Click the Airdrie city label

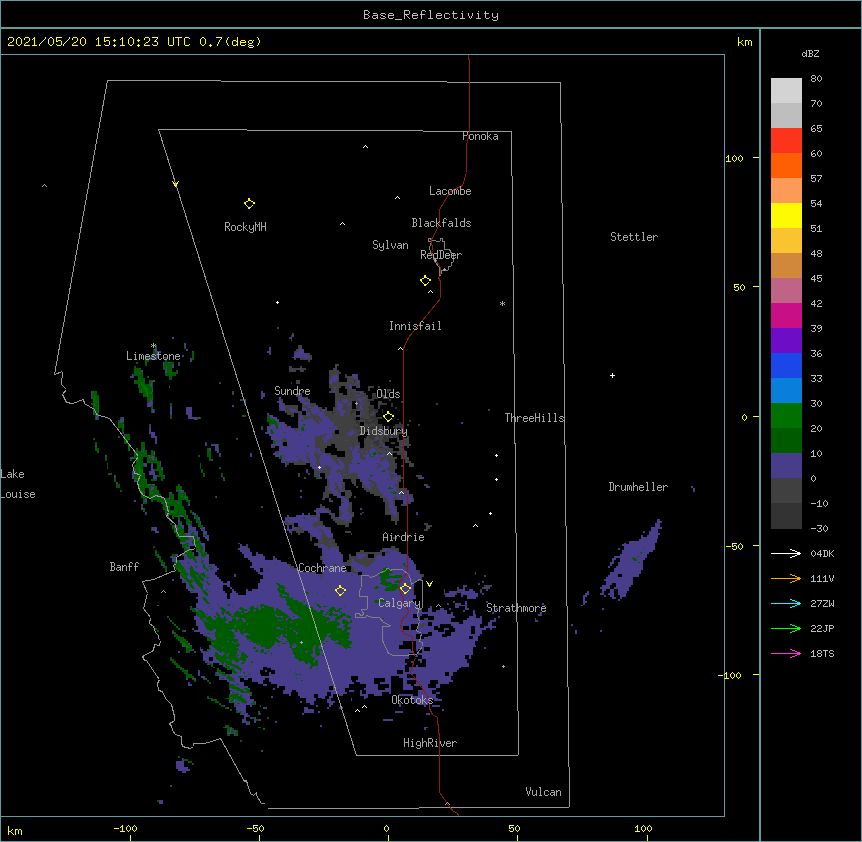pos(404,537)
